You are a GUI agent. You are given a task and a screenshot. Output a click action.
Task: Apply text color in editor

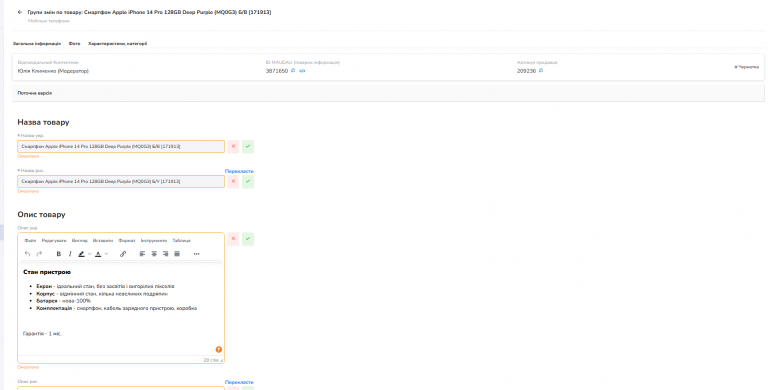[x=98, y=254]
